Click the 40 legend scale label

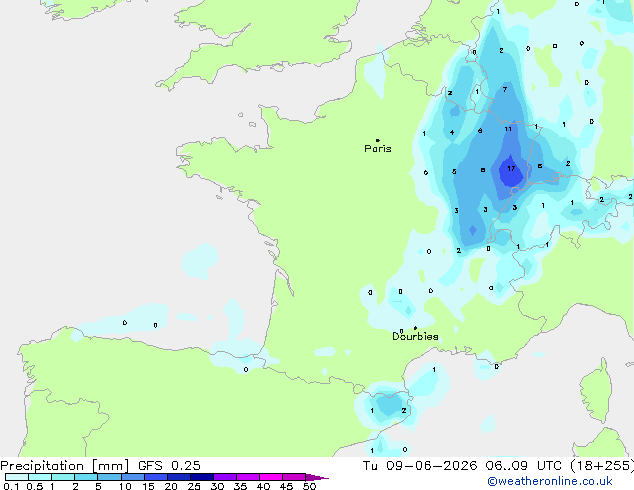pos(263,486)
